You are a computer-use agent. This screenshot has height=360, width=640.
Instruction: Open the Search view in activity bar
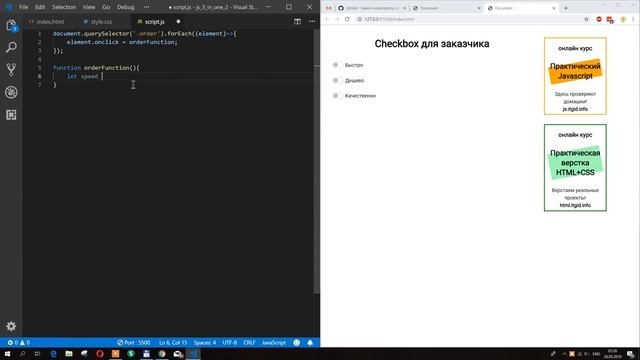point(11,47)
